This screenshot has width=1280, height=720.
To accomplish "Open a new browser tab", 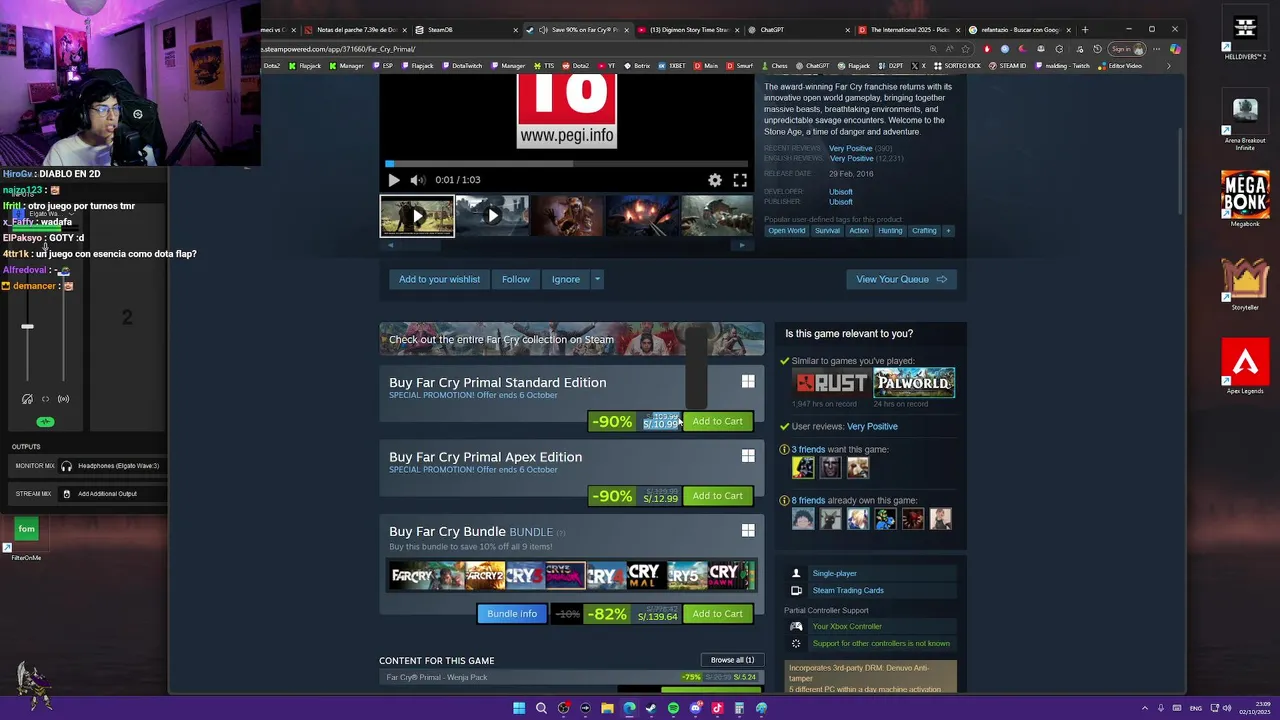I will coord(1085,30).
